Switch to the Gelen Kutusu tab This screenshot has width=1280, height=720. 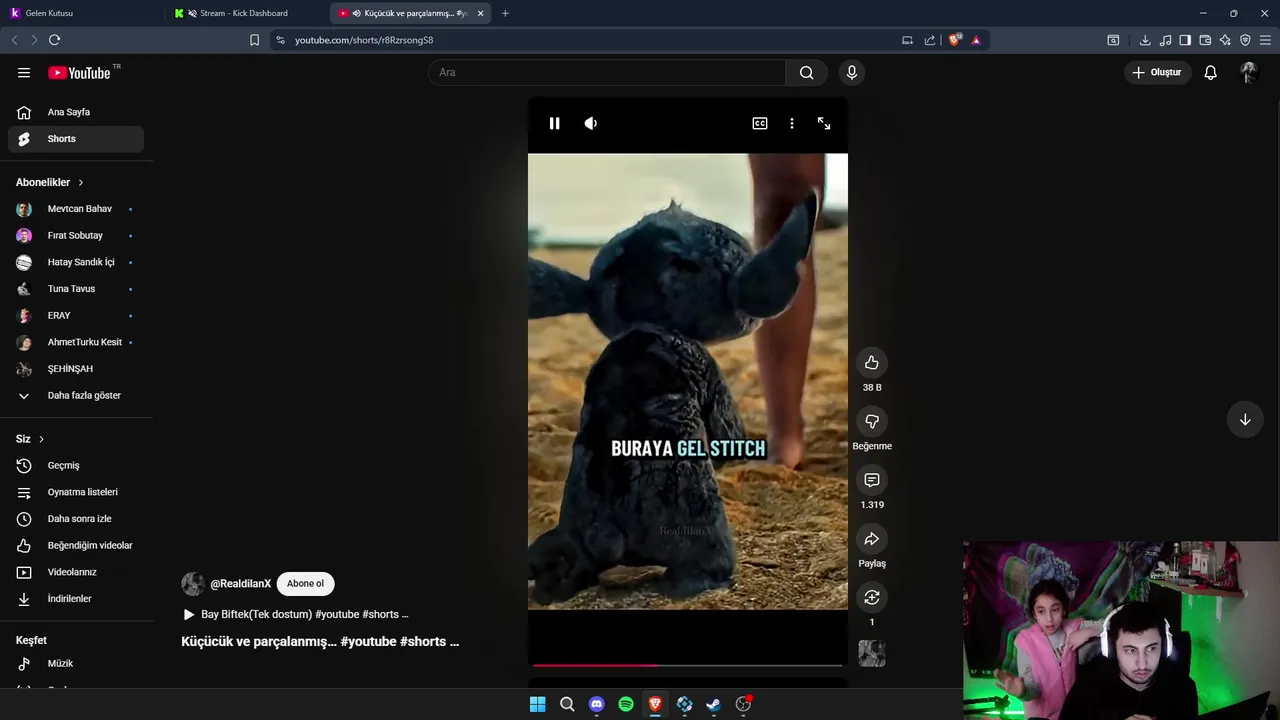(80, 13)
